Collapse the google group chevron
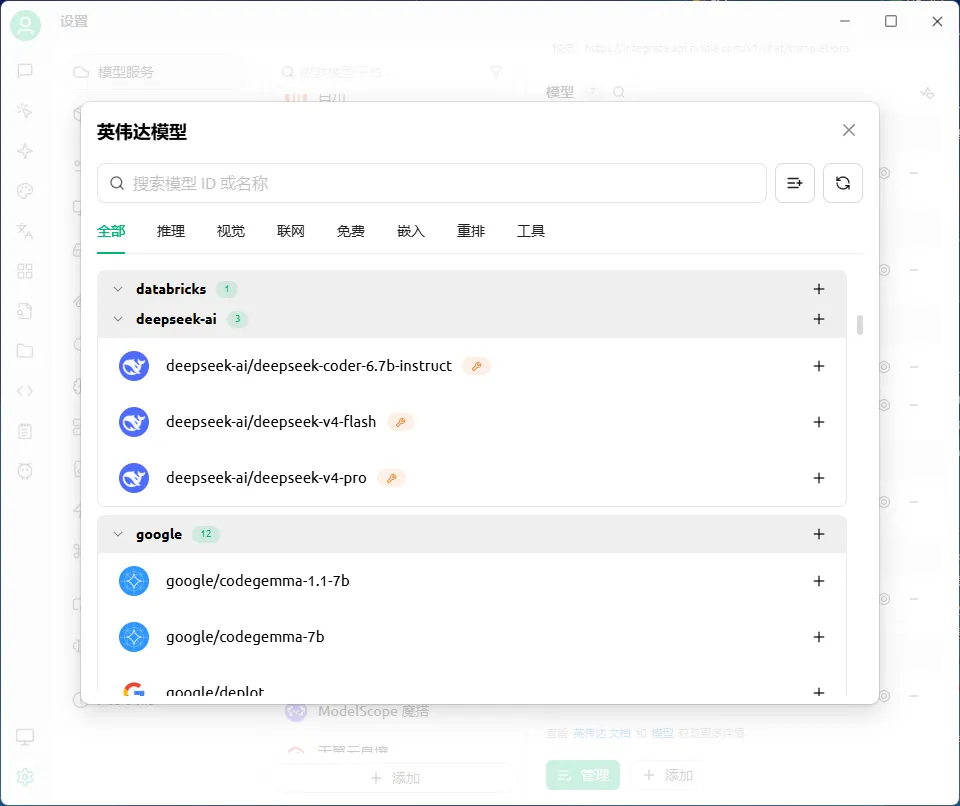 click(x=118, y=534)
